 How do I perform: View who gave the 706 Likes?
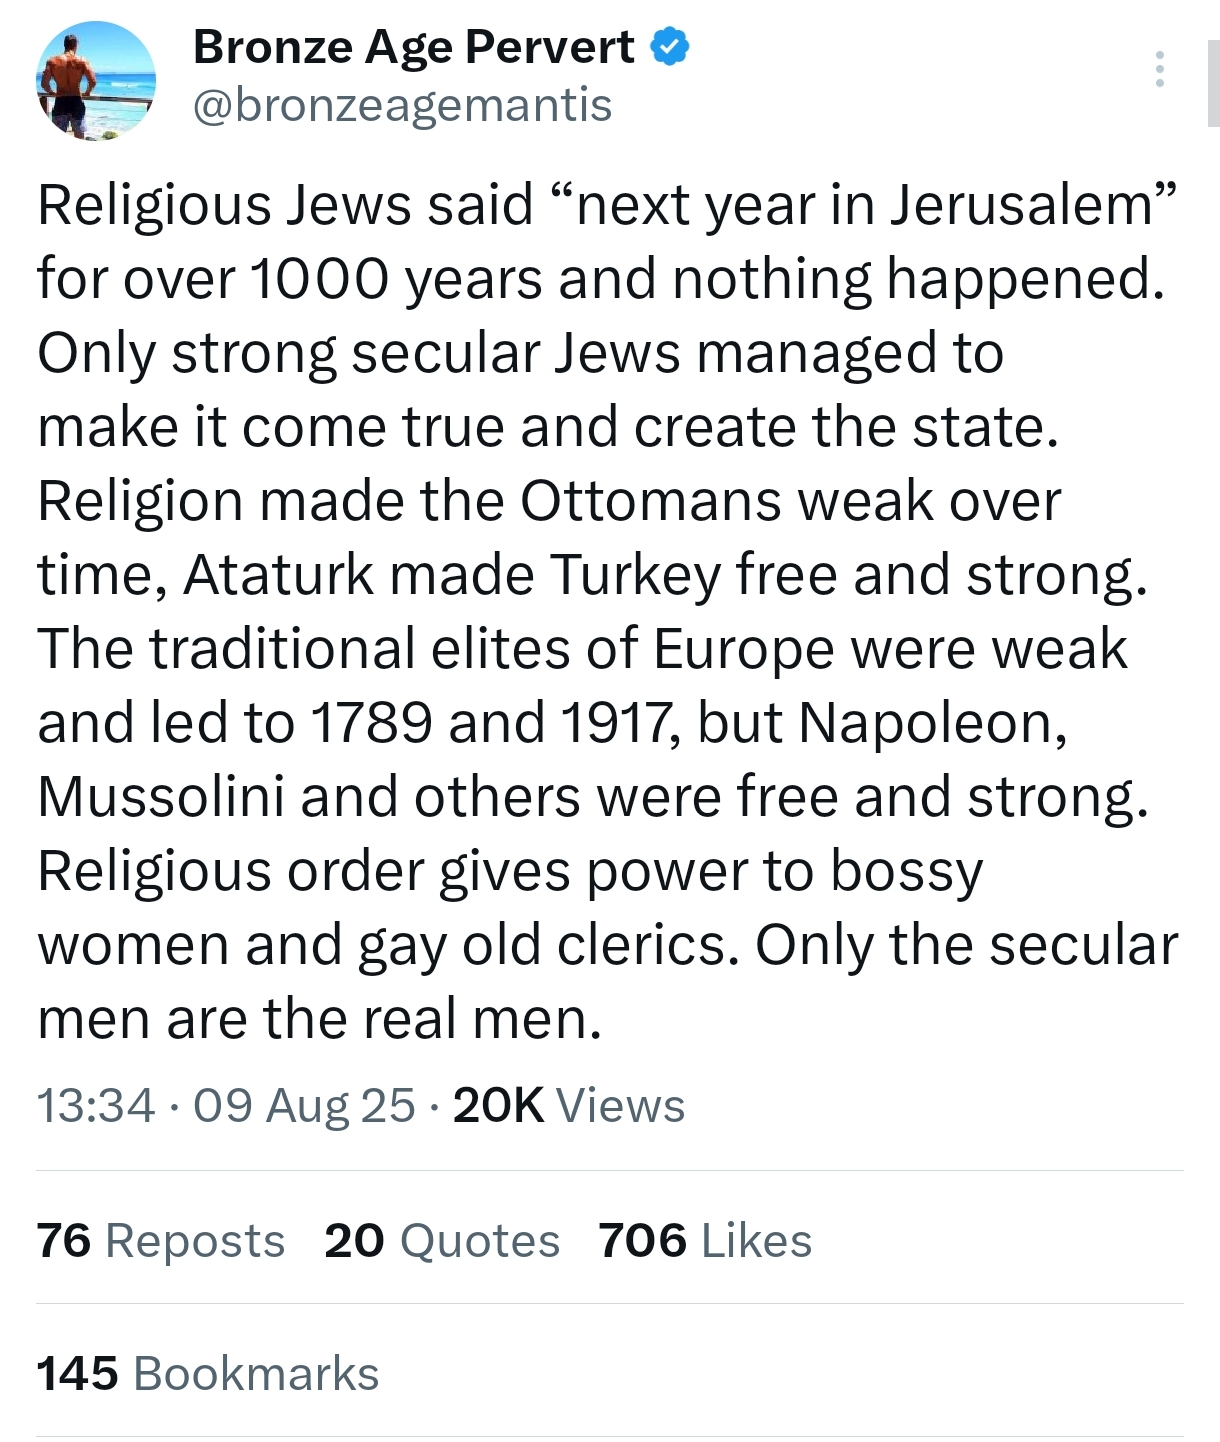click(x=705, y=1241)
